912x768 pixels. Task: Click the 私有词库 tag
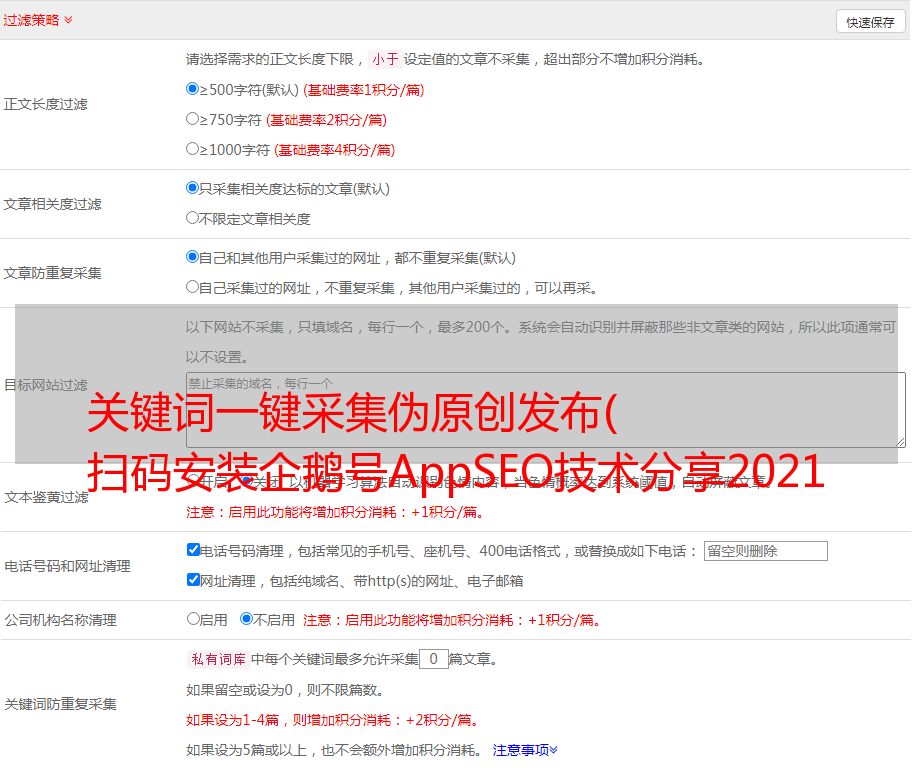tap(218, 659)
